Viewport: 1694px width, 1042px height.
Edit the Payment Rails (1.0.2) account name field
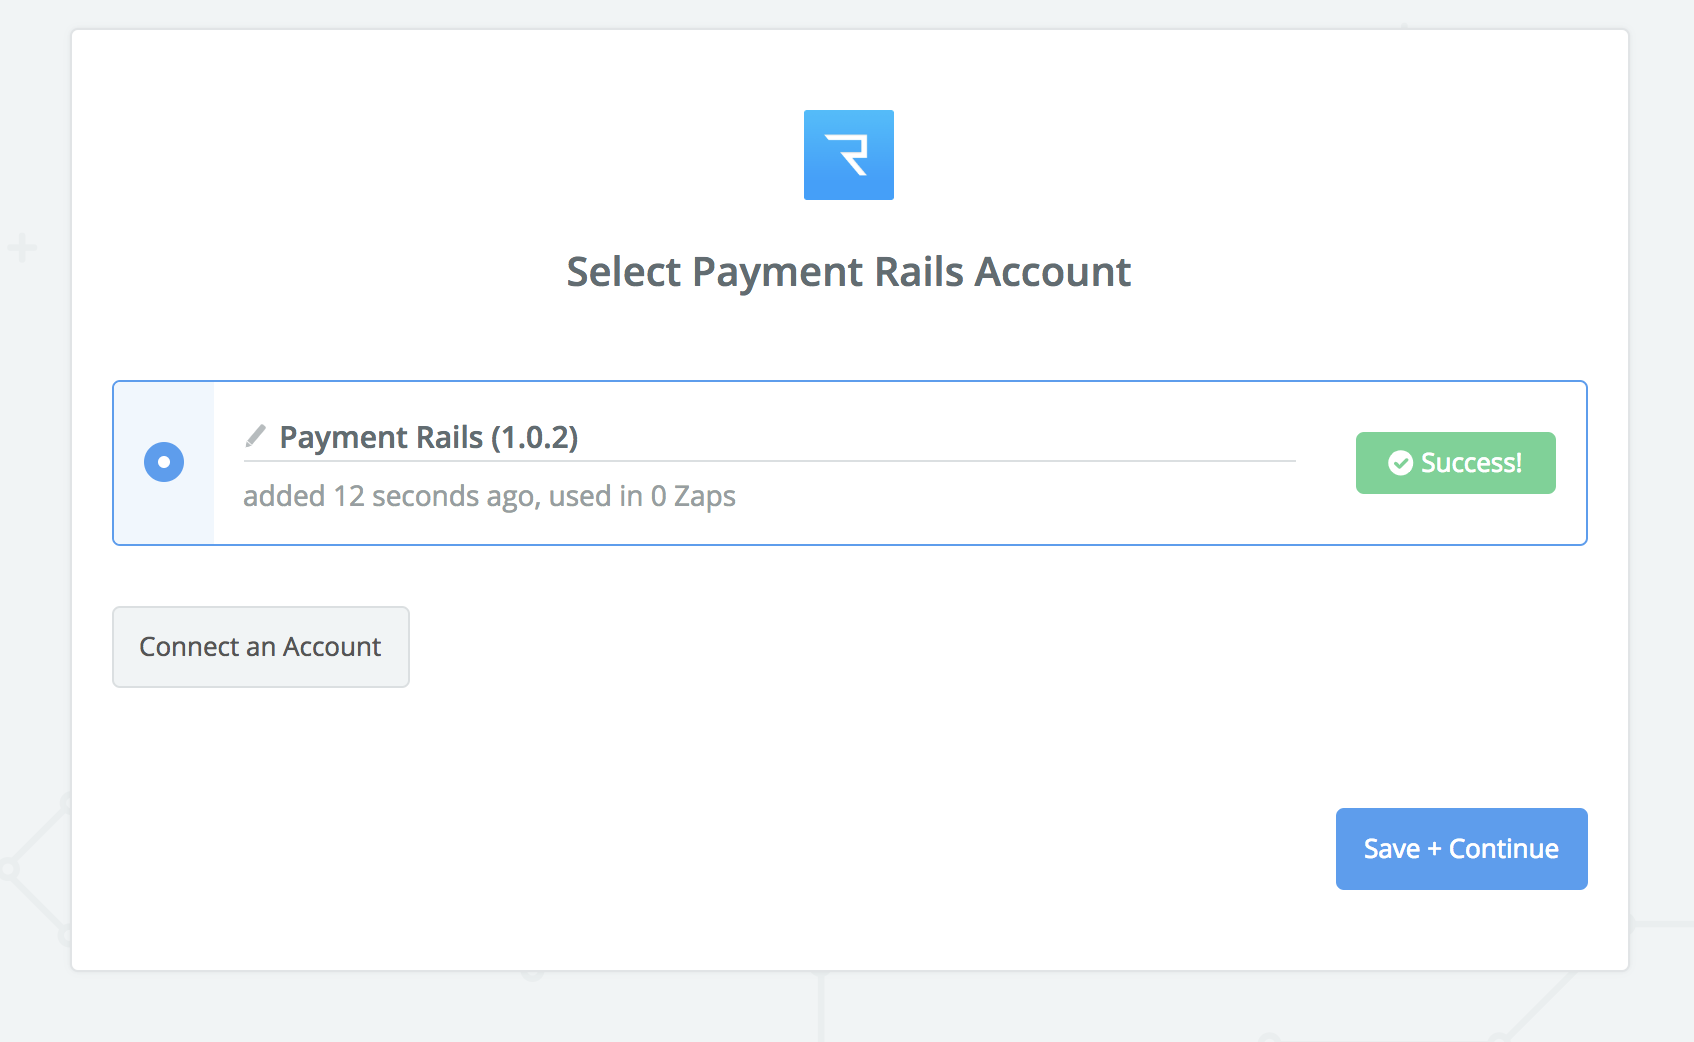pyautogui.click(x=769, y=438)
